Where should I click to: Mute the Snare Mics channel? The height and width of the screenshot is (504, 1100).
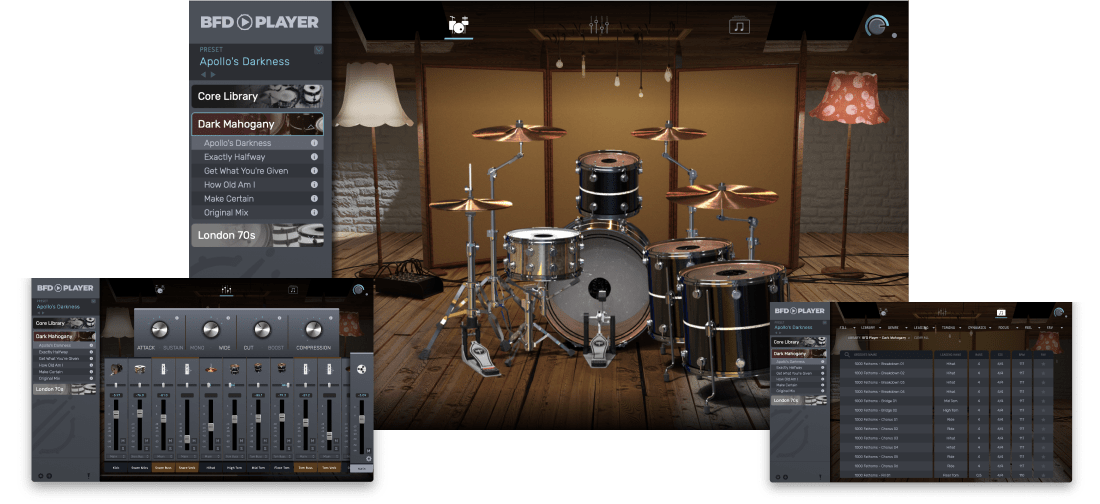pyautogui.click(x=147, y=441)
